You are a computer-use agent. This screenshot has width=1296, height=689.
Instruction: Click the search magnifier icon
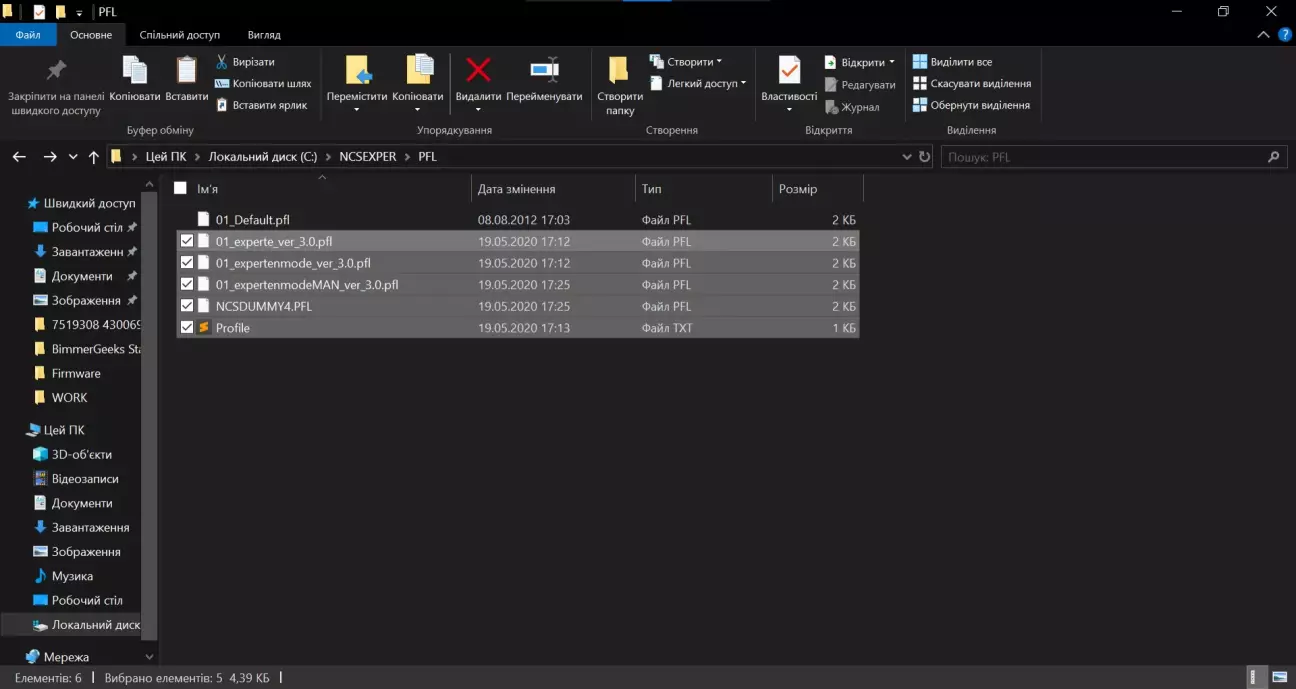point(1273,157)
